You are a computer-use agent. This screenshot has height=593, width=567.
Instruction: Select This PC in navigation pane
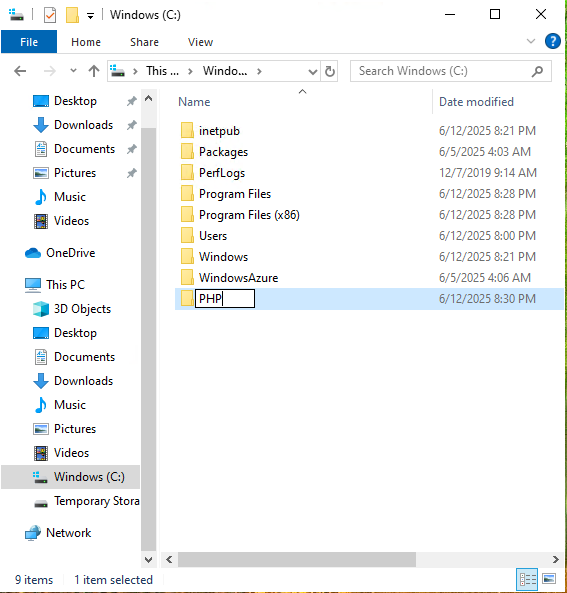(65, 284)
